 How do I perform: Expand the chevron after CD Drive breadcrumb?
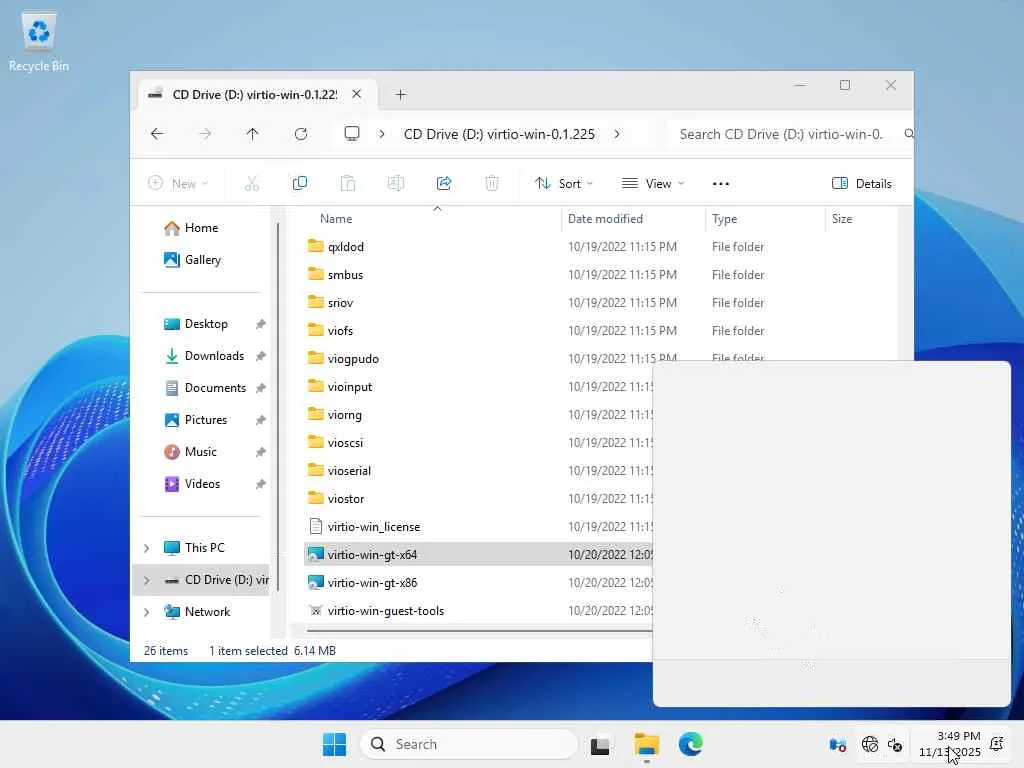(x=617, y=134)
